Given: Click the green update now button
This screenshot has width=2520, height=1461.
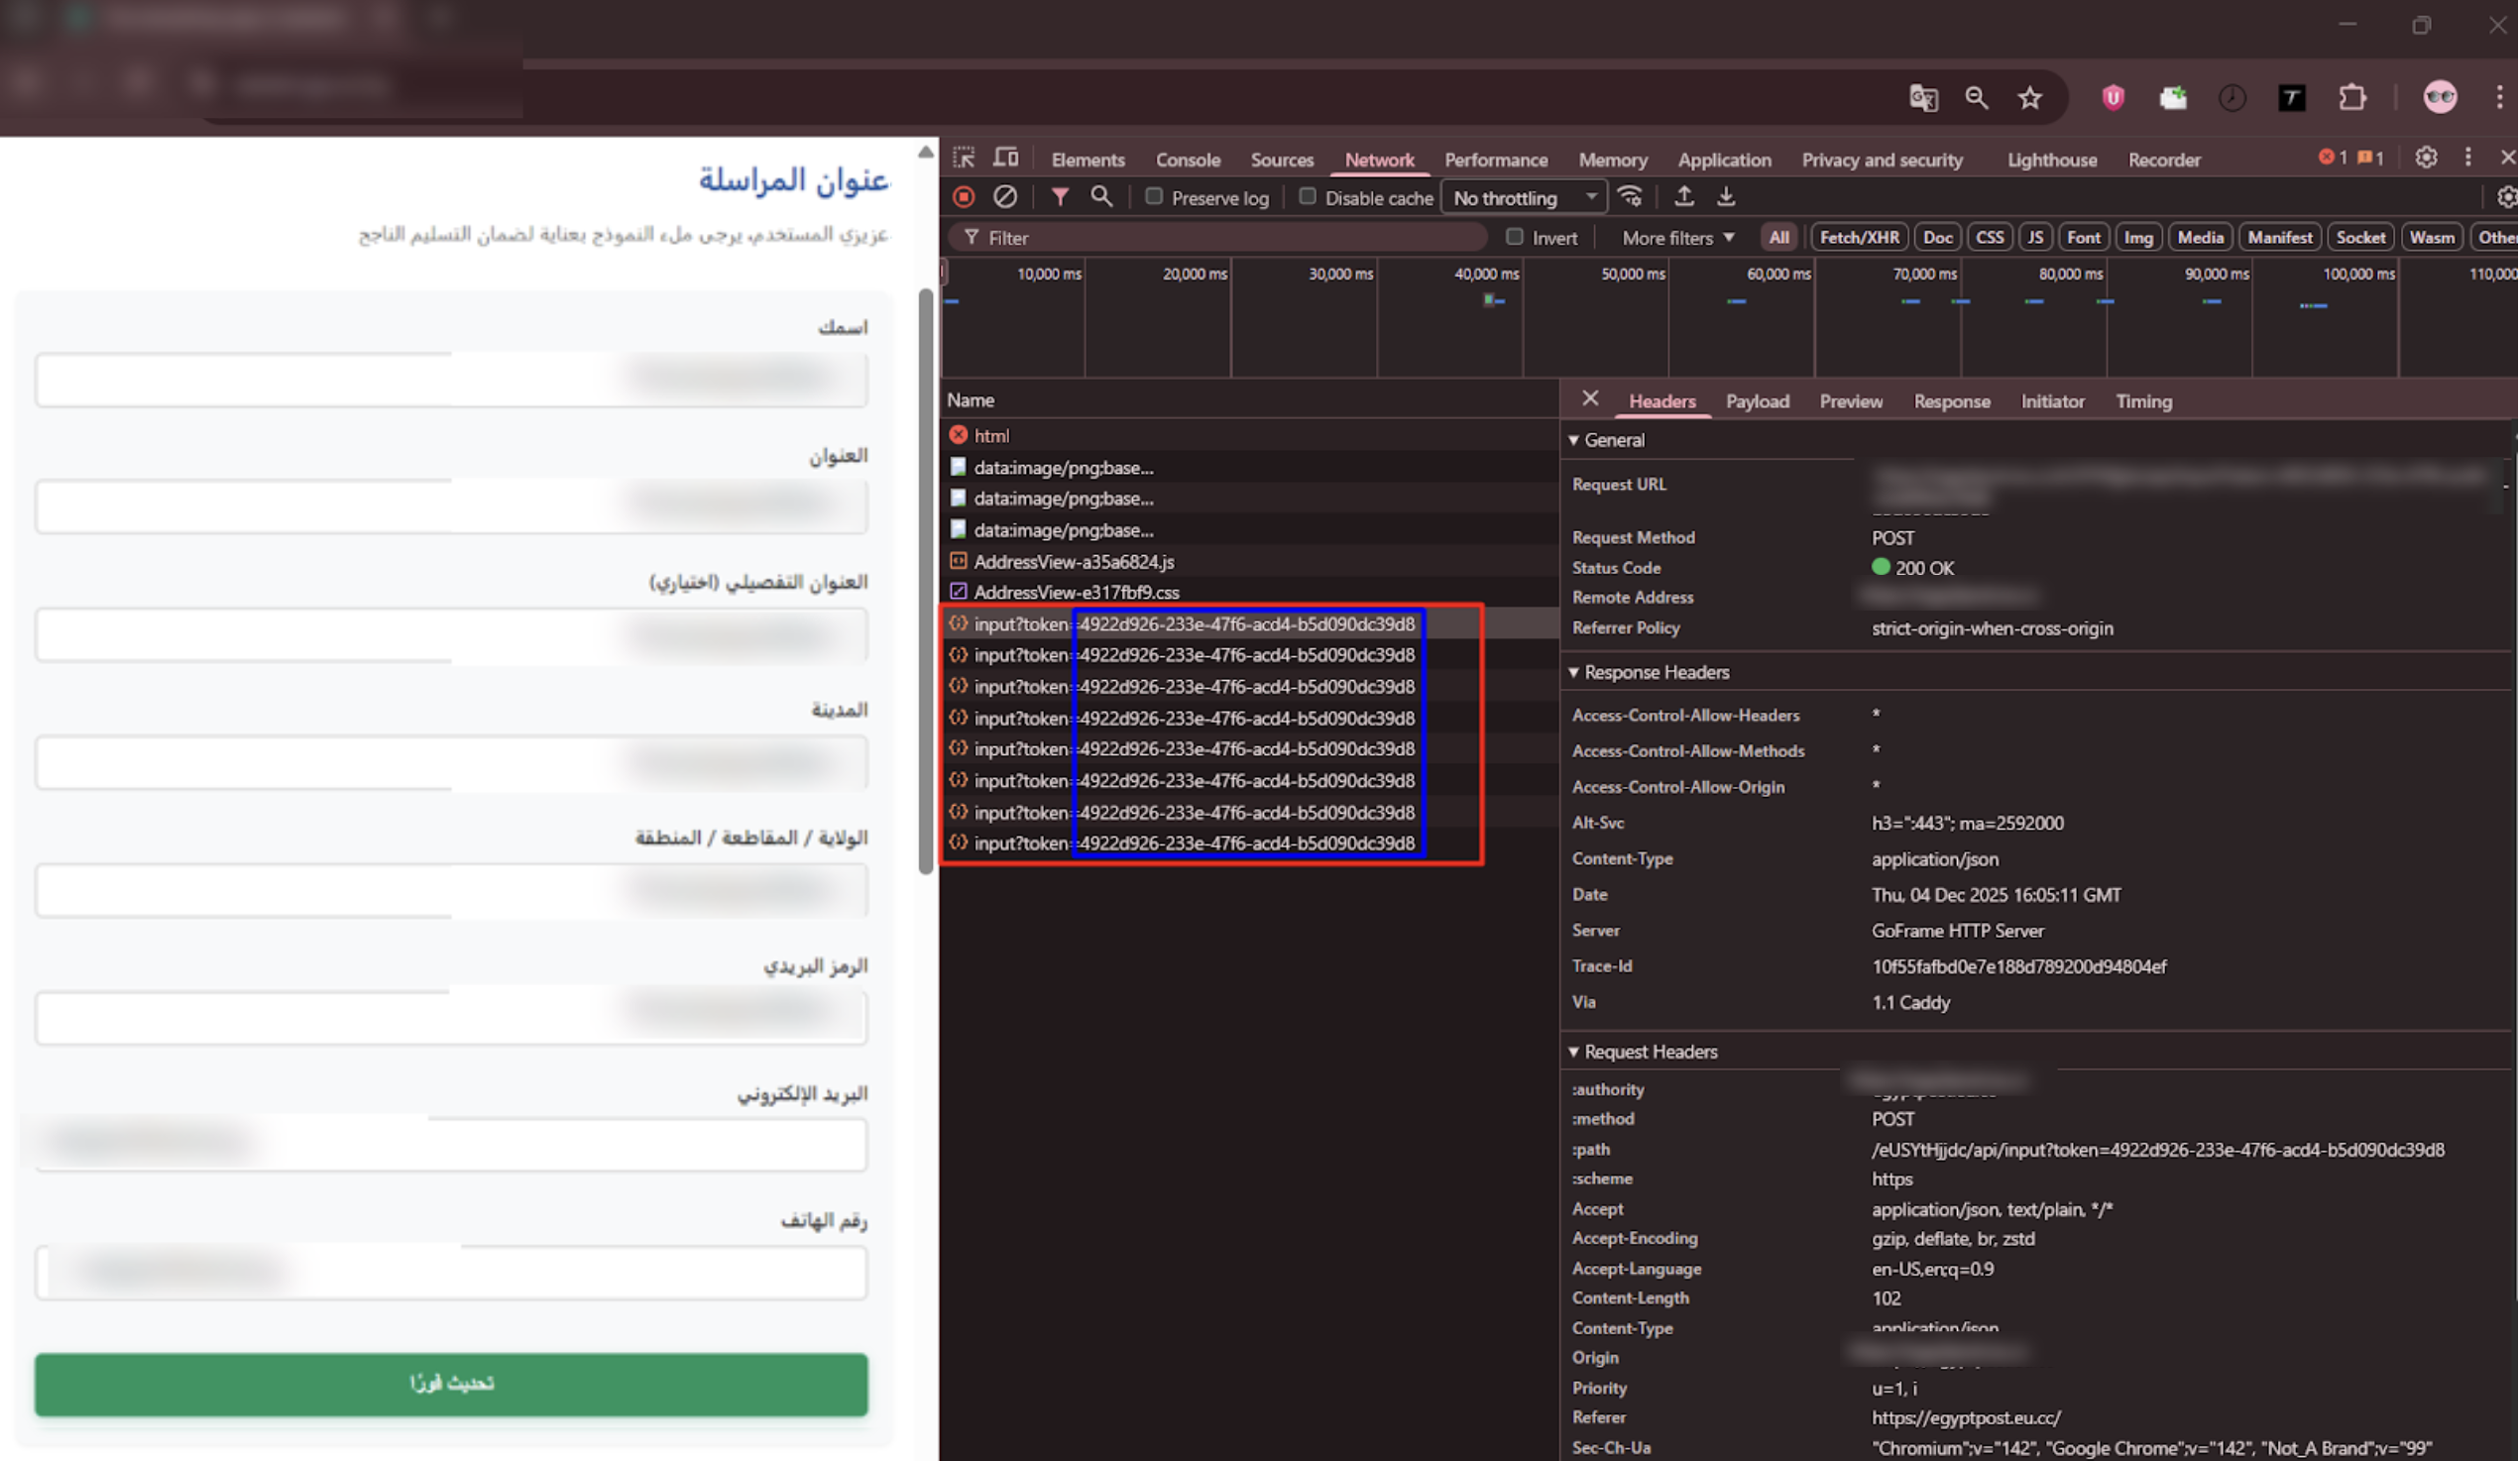Looking at the screenshot, I should pyautogui.click(x=451, y=1384).
